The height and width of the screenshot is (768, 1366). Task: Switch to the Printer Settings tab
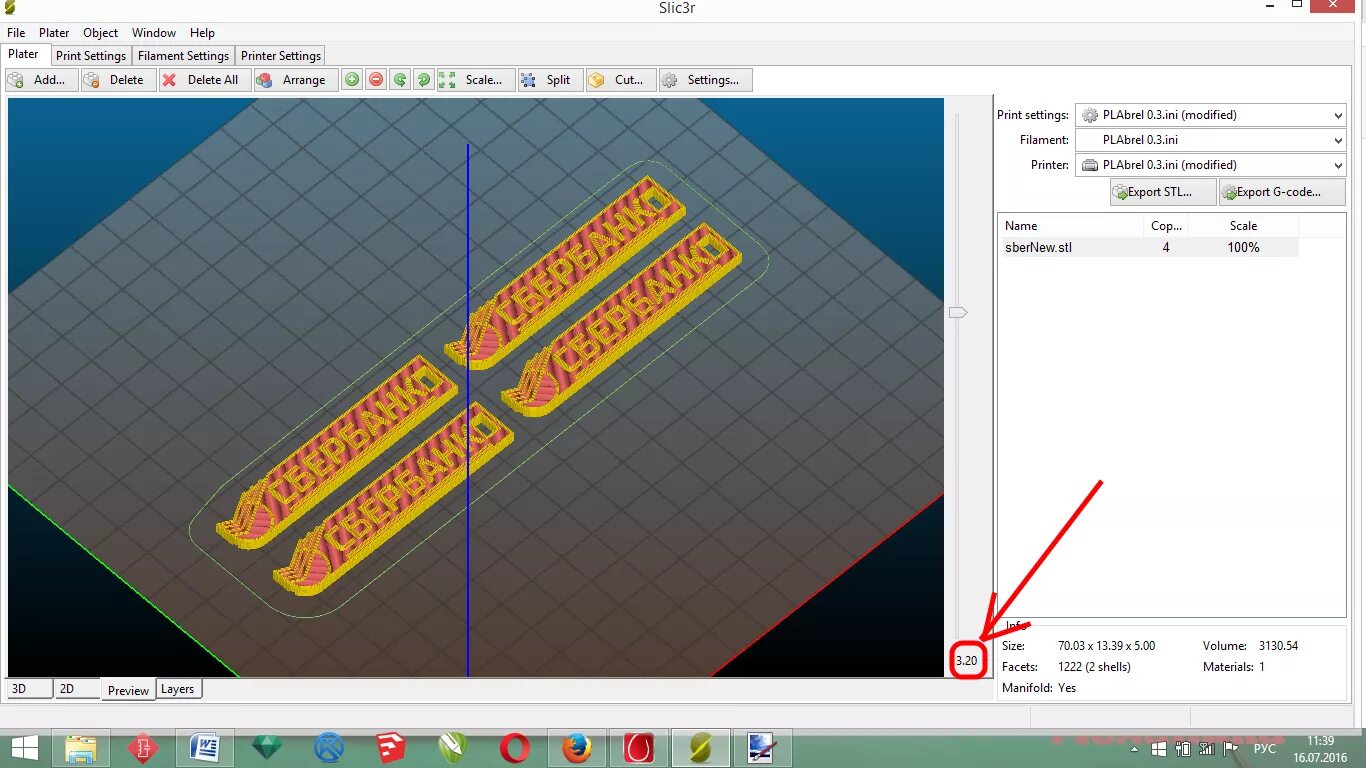(281, 56)
